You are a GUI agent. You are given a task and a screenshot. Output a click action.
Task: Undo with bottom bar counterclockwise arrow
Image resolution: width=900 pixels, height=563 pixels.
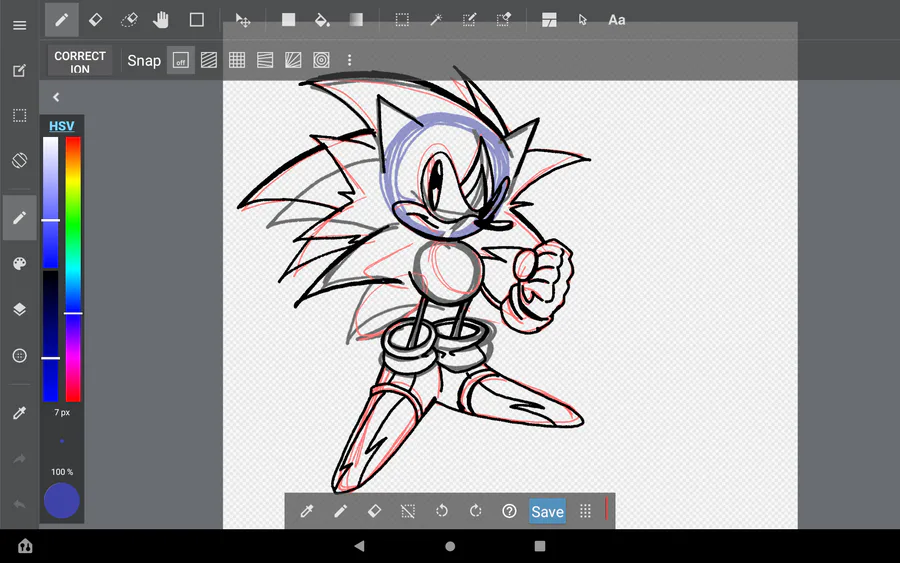[441, 511]
